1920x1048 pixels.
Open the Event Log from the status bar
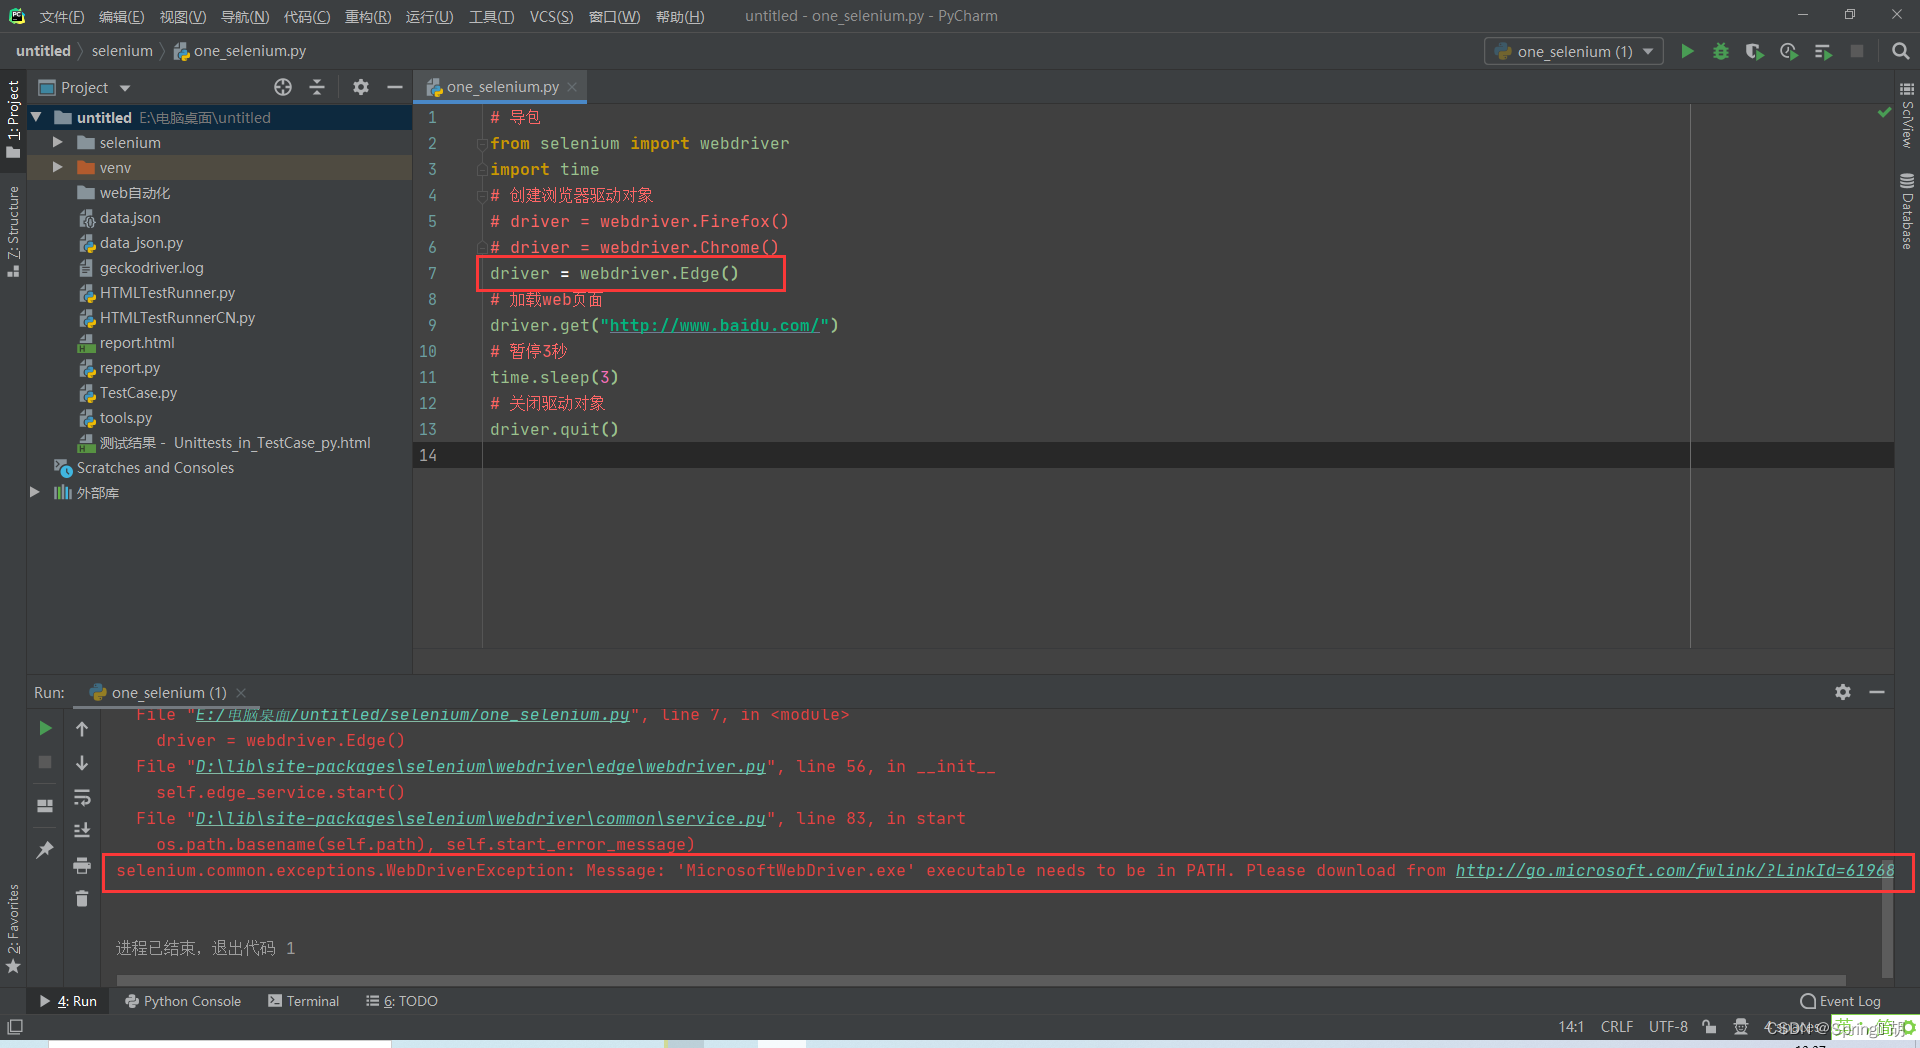tap(1840, 1001)
